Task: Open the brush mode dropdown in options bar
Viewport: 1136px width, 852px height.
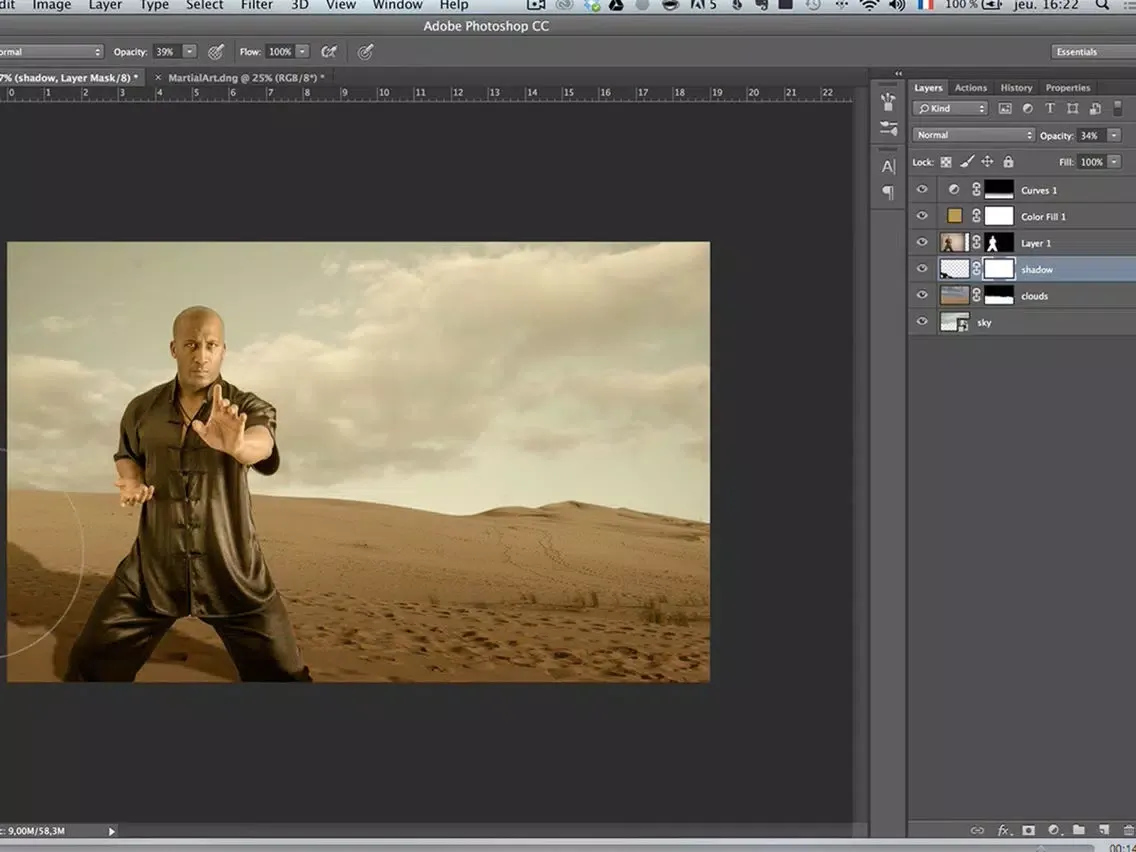Action: pyautogui.click(x=51, y=52)
